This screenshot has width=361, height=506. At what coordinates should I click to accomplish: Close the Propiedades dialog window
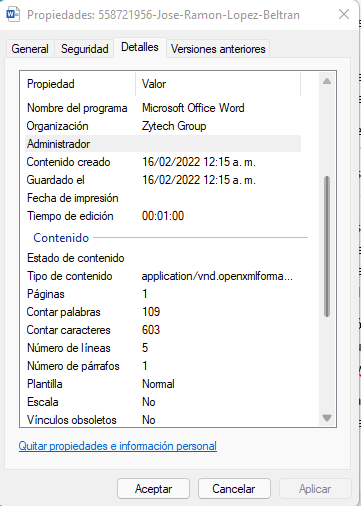point(344,14)
